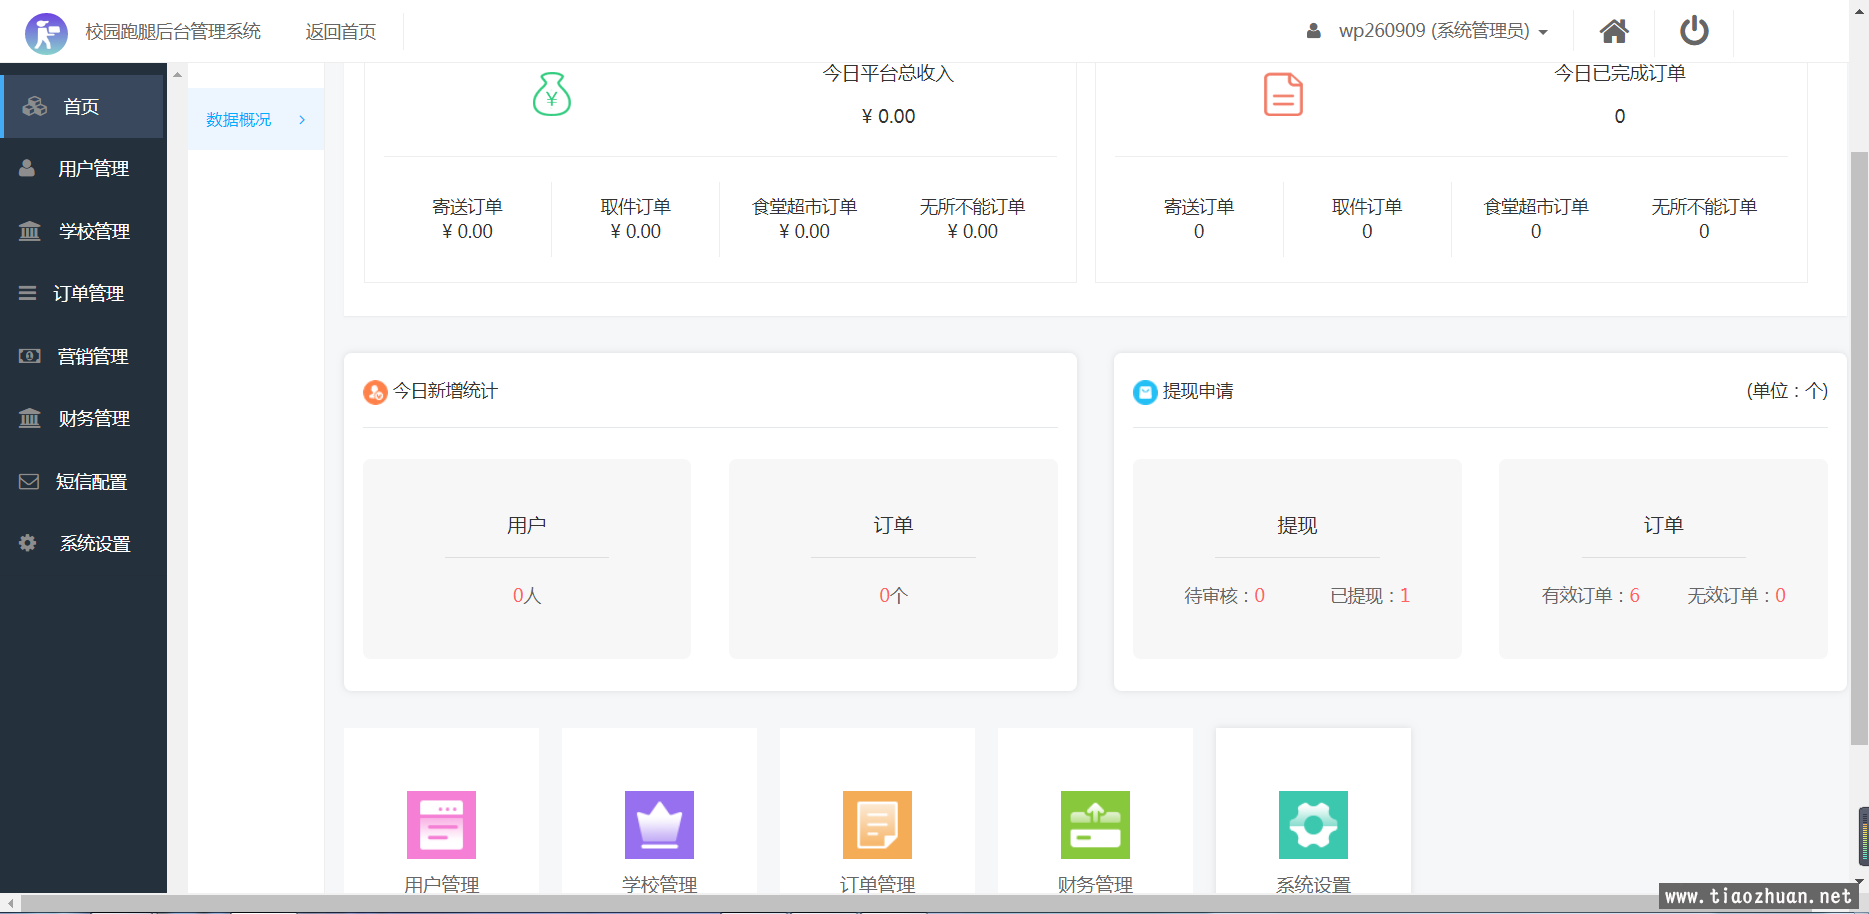
Task: Click the green money bag income icon
Action: [x=552, y=94]
